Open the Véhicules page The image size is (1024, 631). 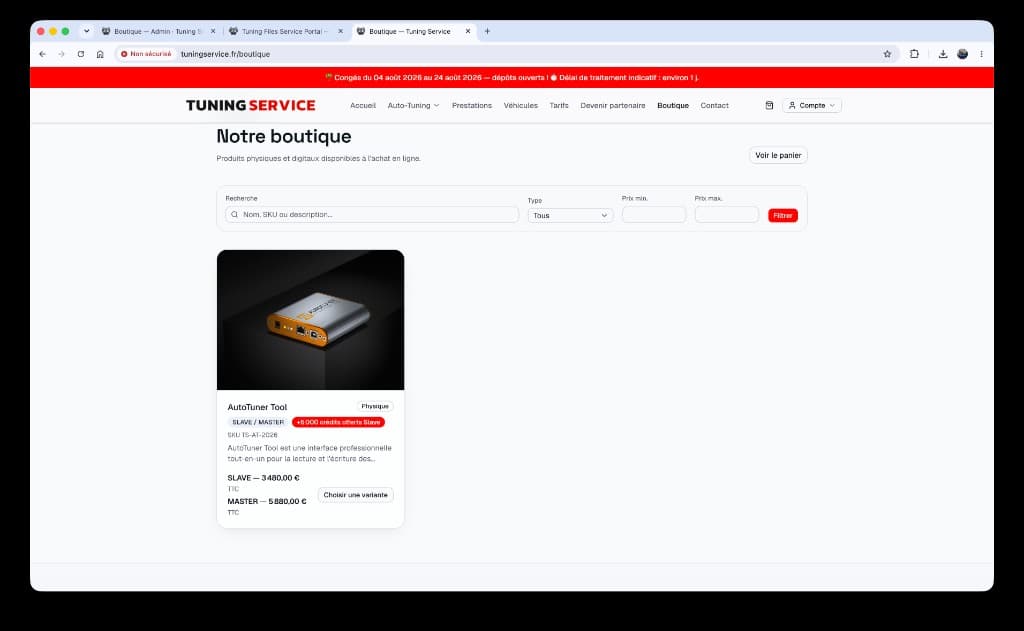pos(520,105)
